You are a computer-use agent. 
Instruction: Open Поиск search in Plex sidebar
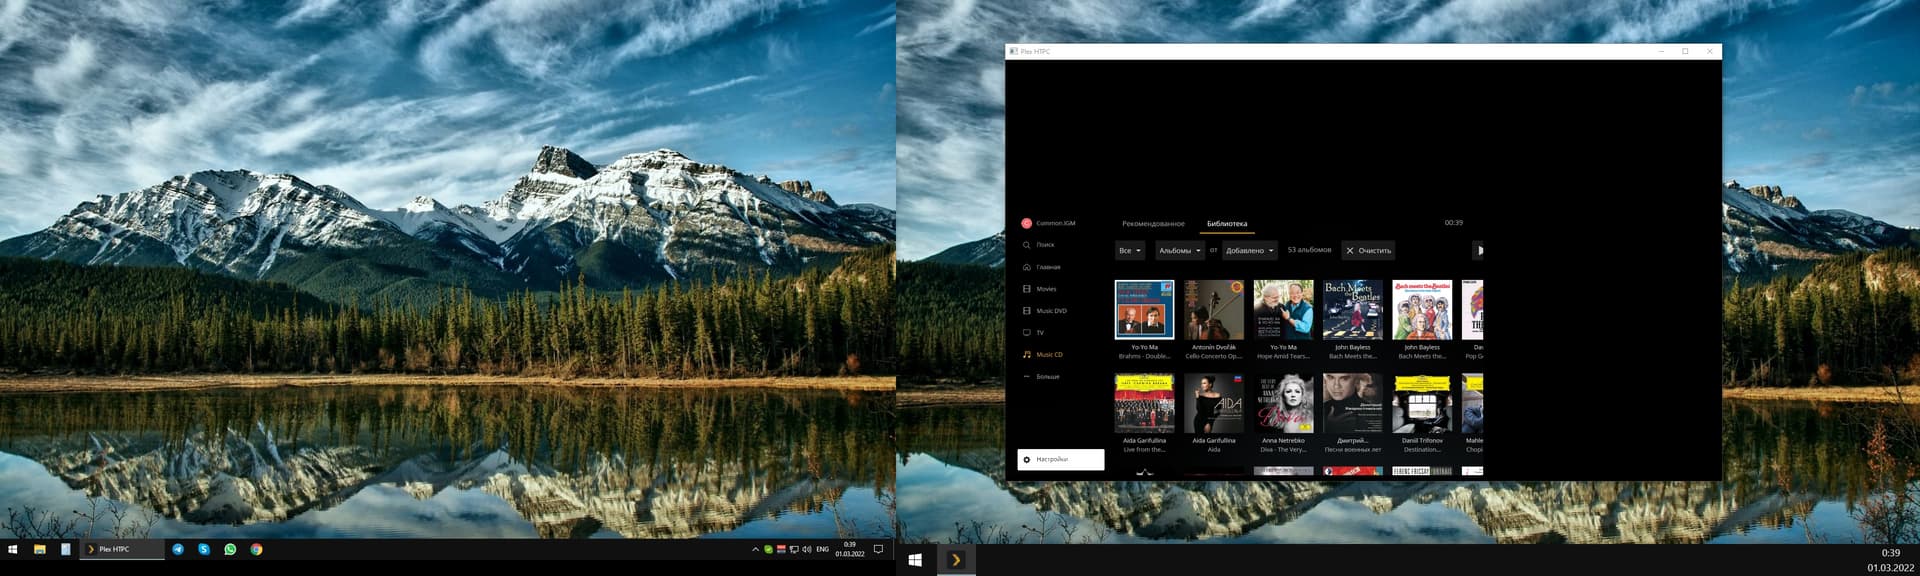[x=1039, y=245]
